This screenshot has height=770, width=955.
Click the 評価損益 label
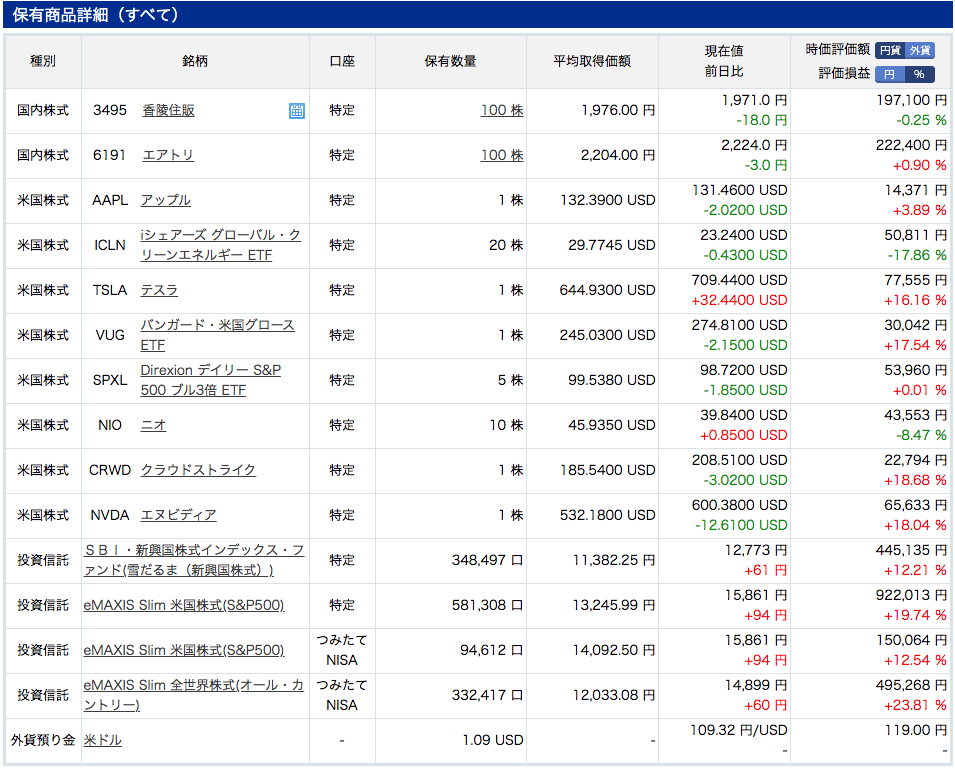coord(844,74)
